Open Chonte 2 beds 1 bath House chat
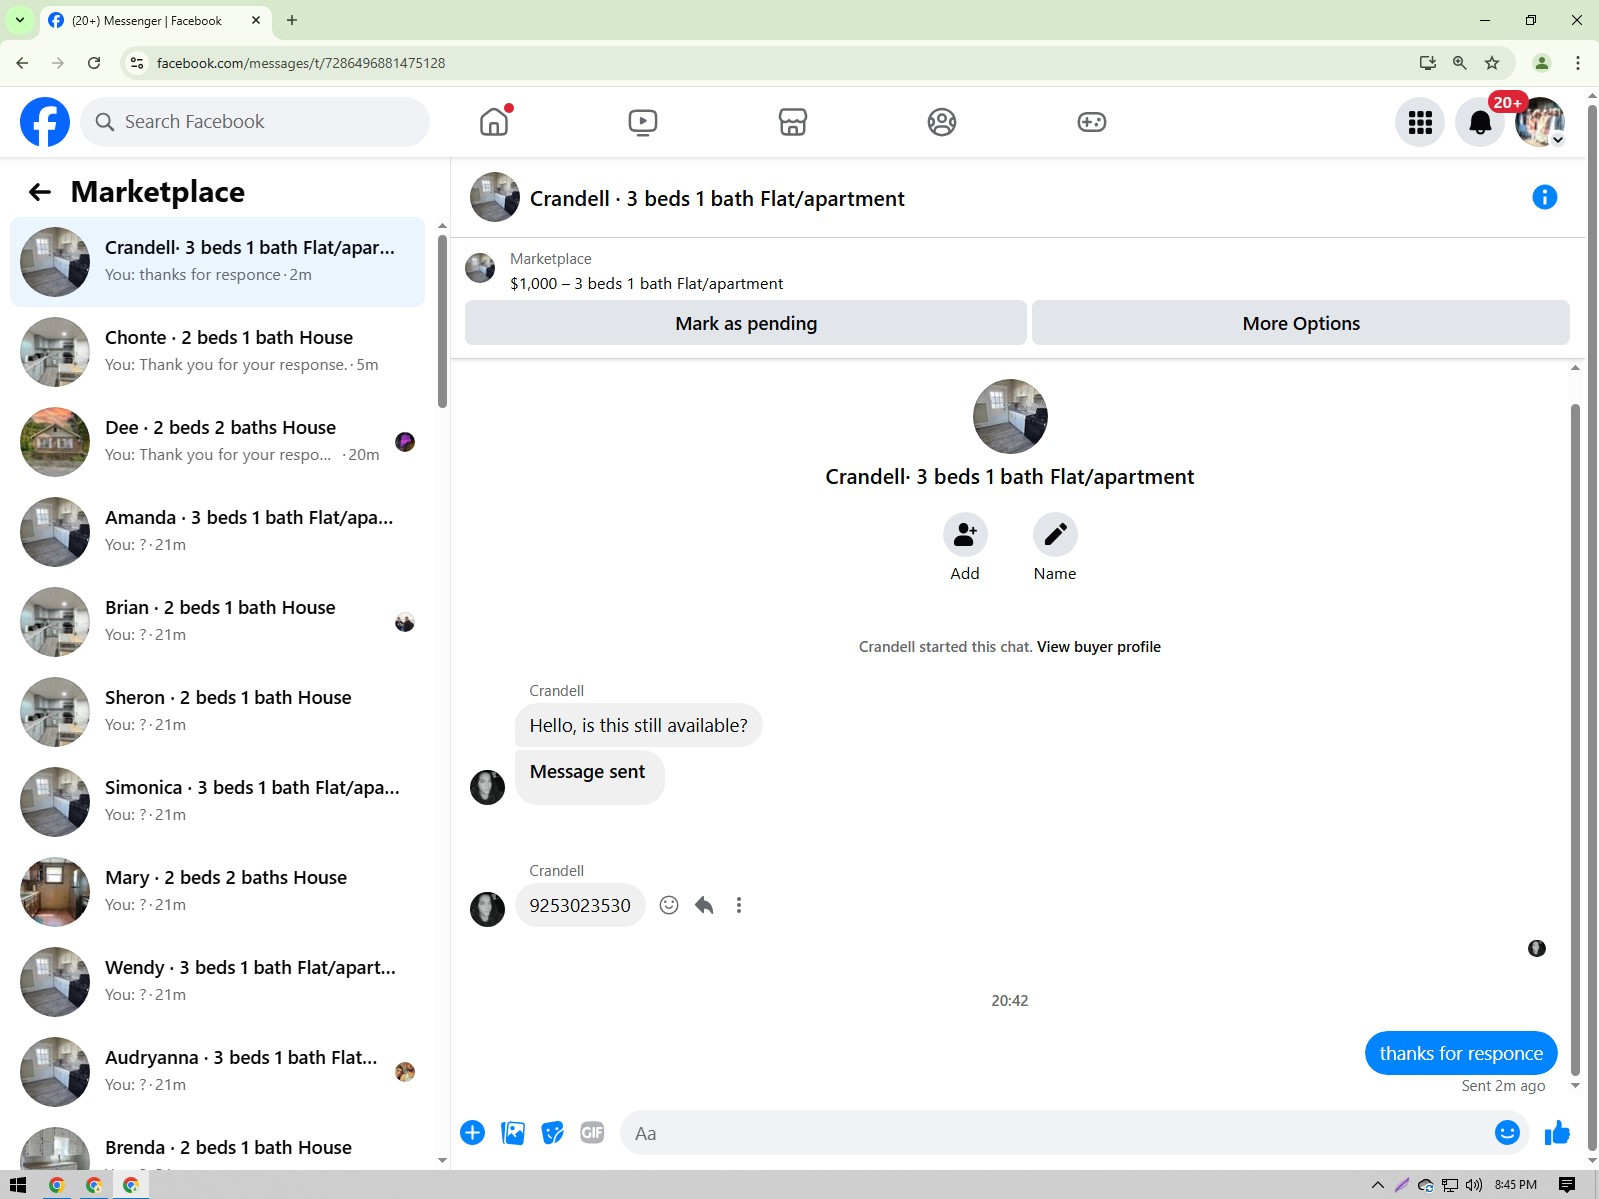The height and width of the screenshot is (1199, 1599). tap(217, 352)
